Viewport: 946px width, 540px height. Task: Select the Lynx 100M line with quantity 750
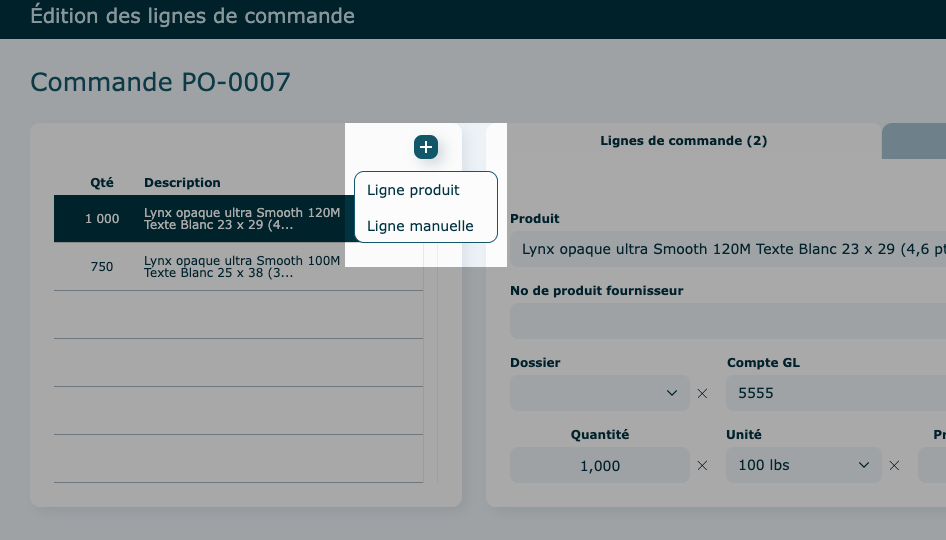click(200, 267)
